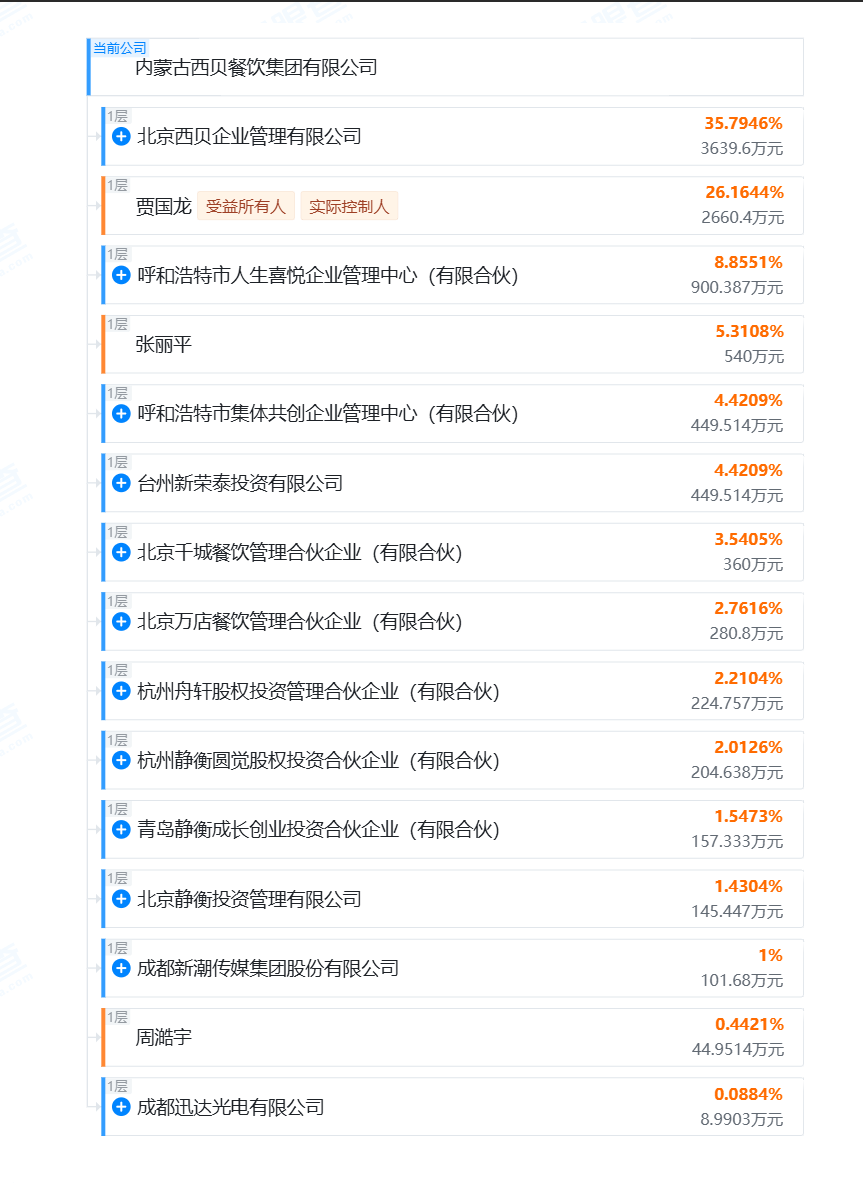Screen dimensions: 863x1183
Task: Expand 呼和浩特市人生喜悦企业管理中心 shareholder node
Action: [x=121, y=275]
